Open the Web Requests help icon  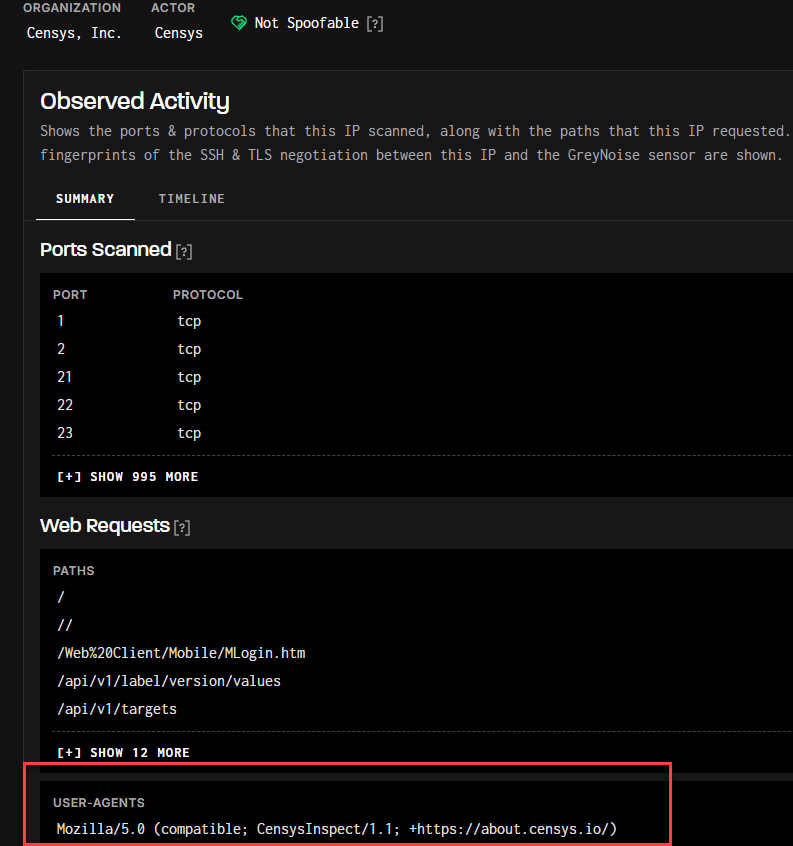point(182,528)
